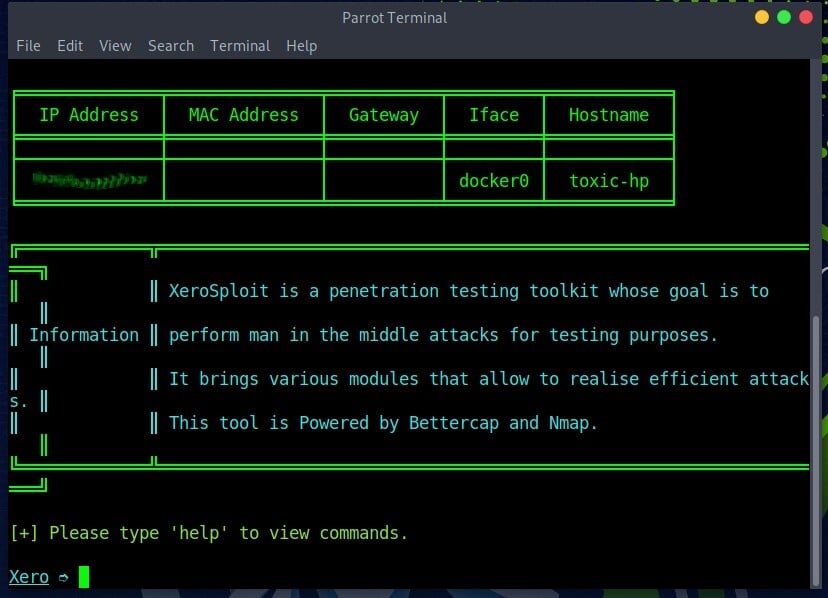Open the Search menu
Image resolution: width=828 pixels, height=598 pixels.
point(171,46)
